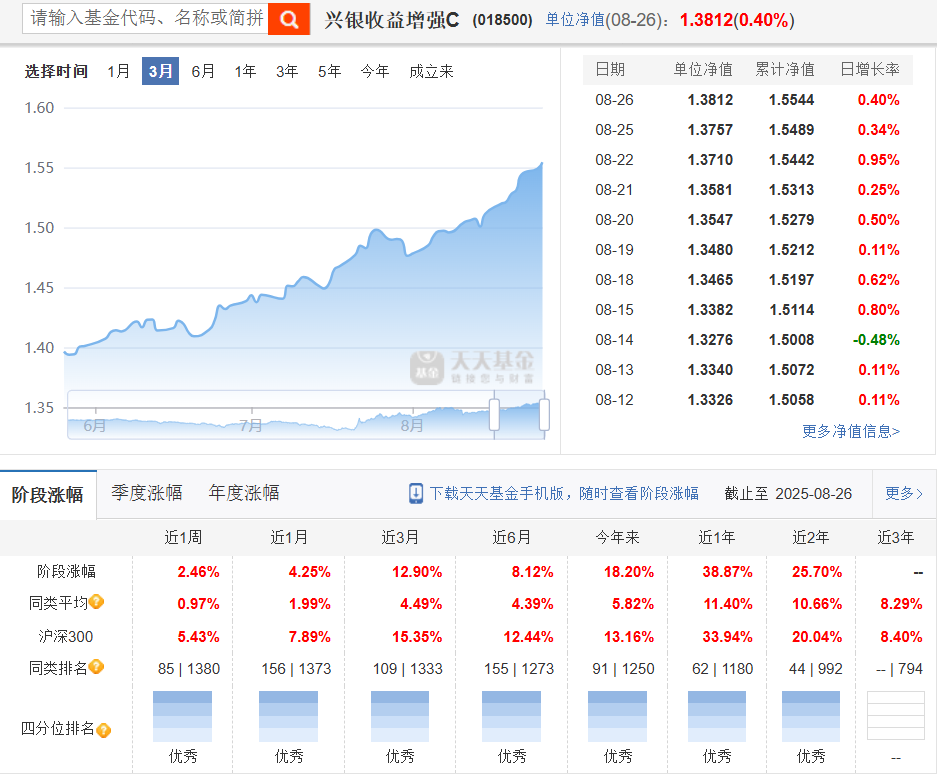Click the 日增长率 column header

tap(869, 69)
